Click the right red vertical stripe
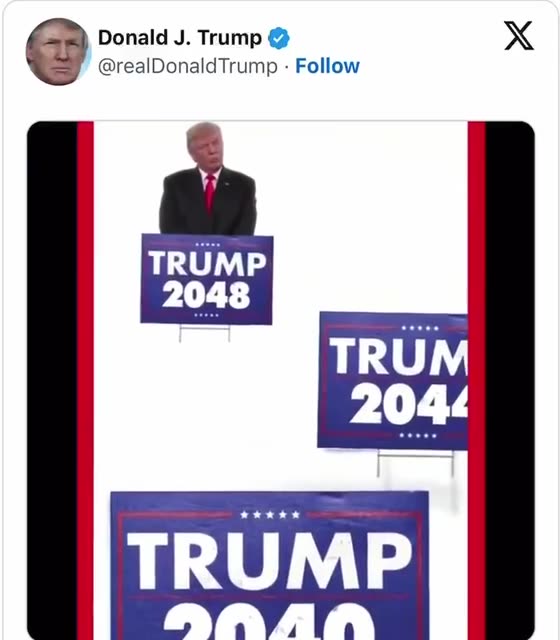The height and width of the screenshot is (640, 560). pos(477,380)
